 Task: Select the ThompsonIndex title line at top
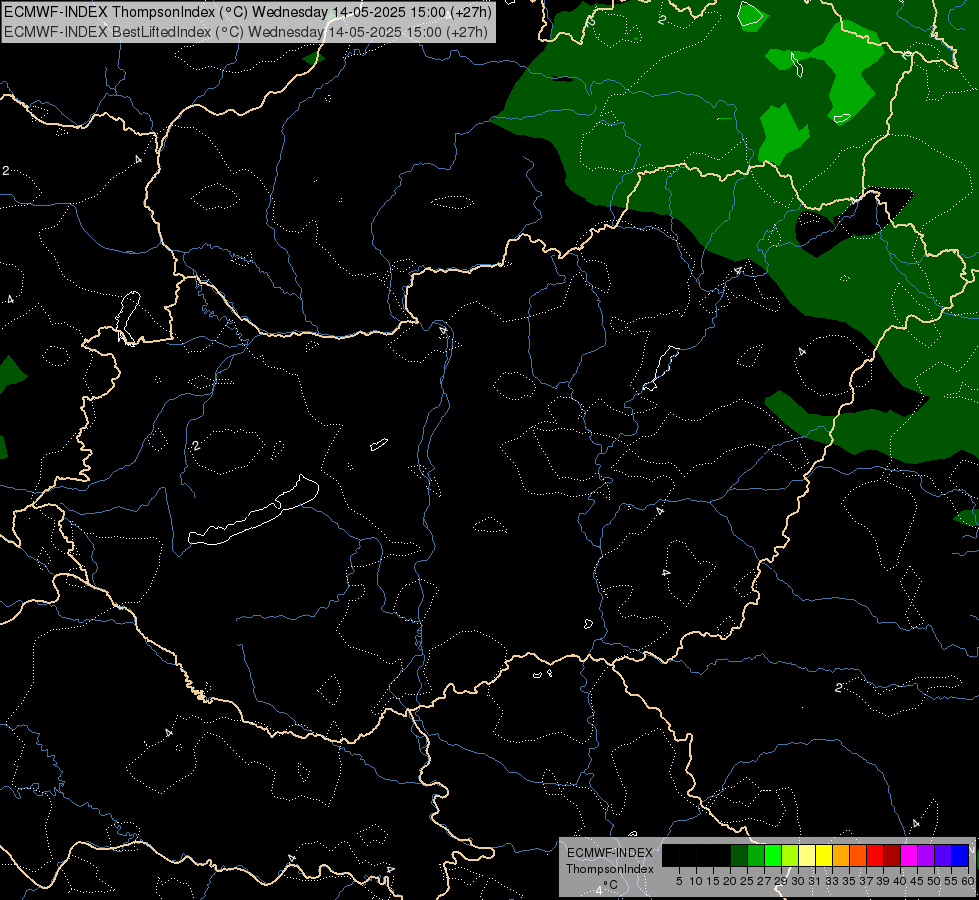coord(248,12)
